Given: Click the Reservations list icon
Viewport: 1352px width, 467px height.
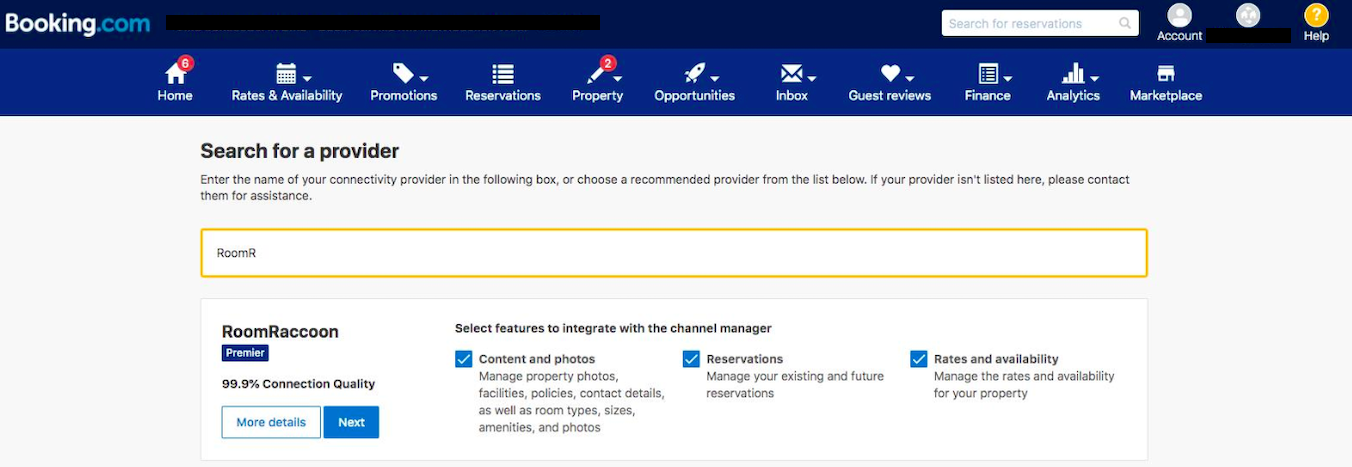Looking at the screenshot, I should tap(503, 74).
